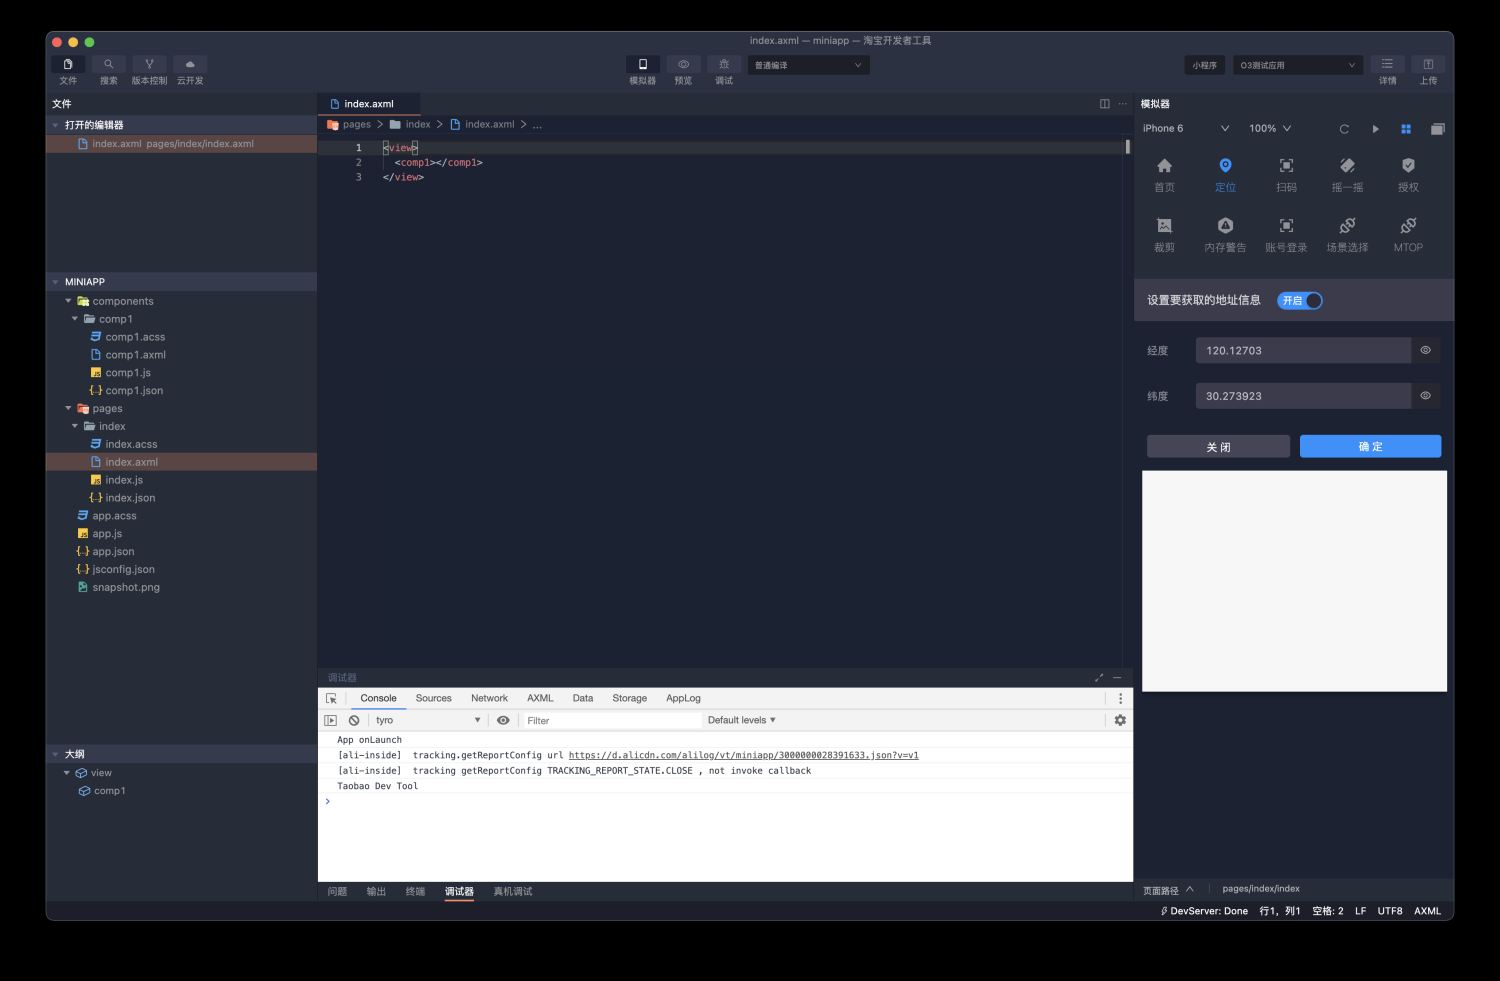Open the d.alicdn.com link in console
Screen dimensions: 1500x981
(743, 755)
